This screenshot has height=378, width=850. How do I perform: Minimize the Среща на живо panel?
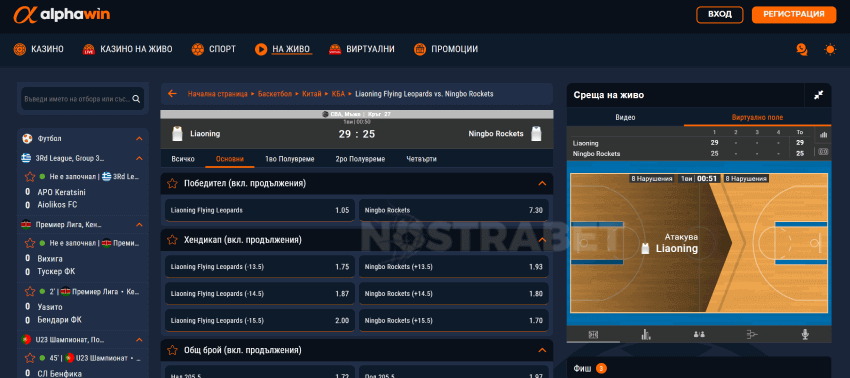[819, 95]
